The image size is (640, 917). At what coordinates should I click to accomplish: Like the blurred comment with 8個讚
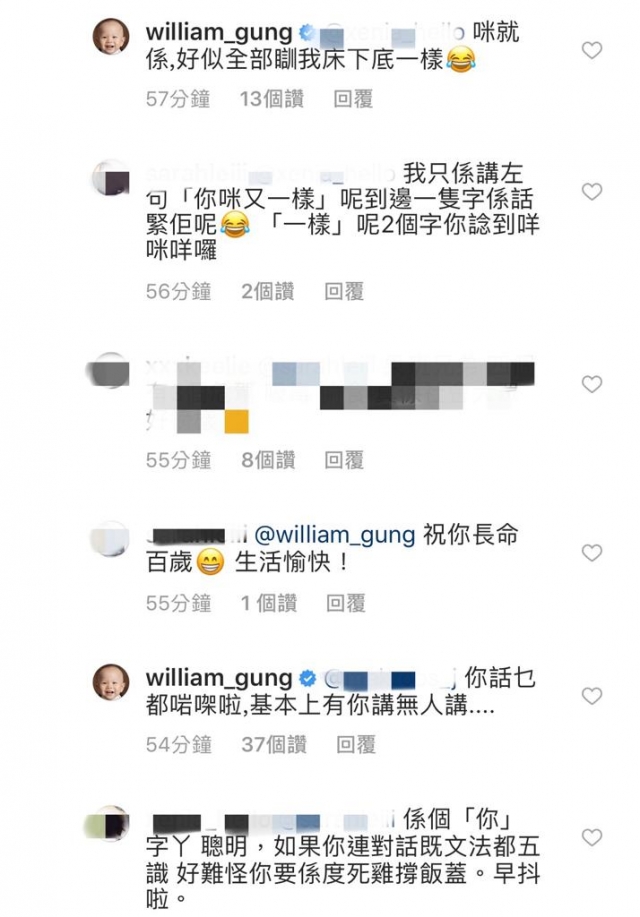coord(591,384)
